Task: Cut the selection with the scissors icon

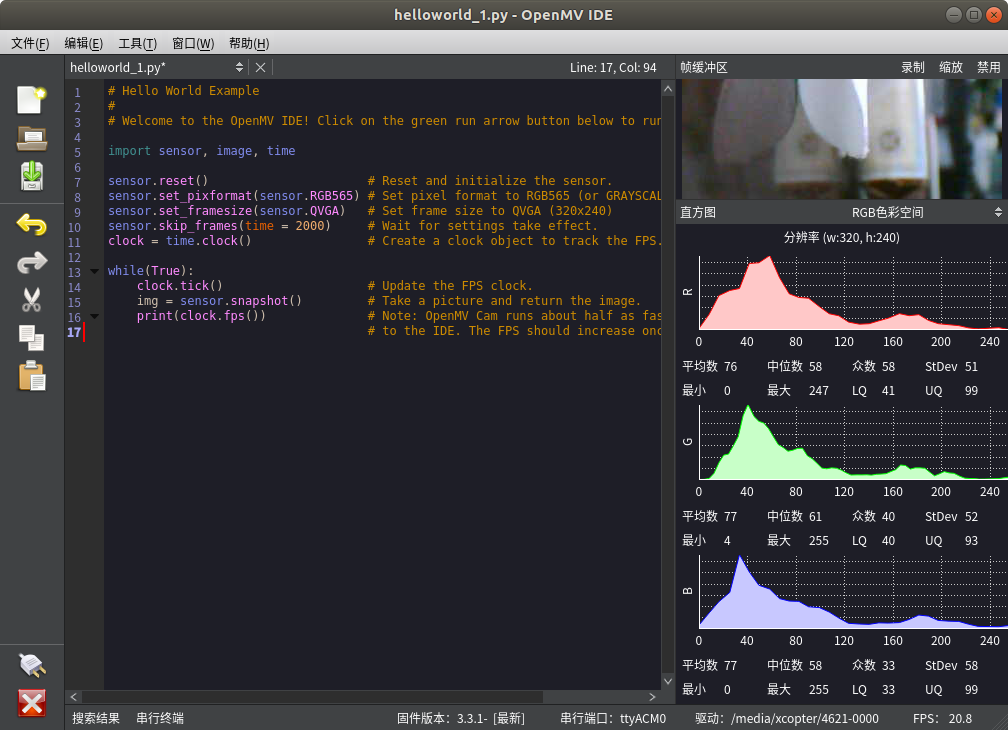Action: coord(31,300)
